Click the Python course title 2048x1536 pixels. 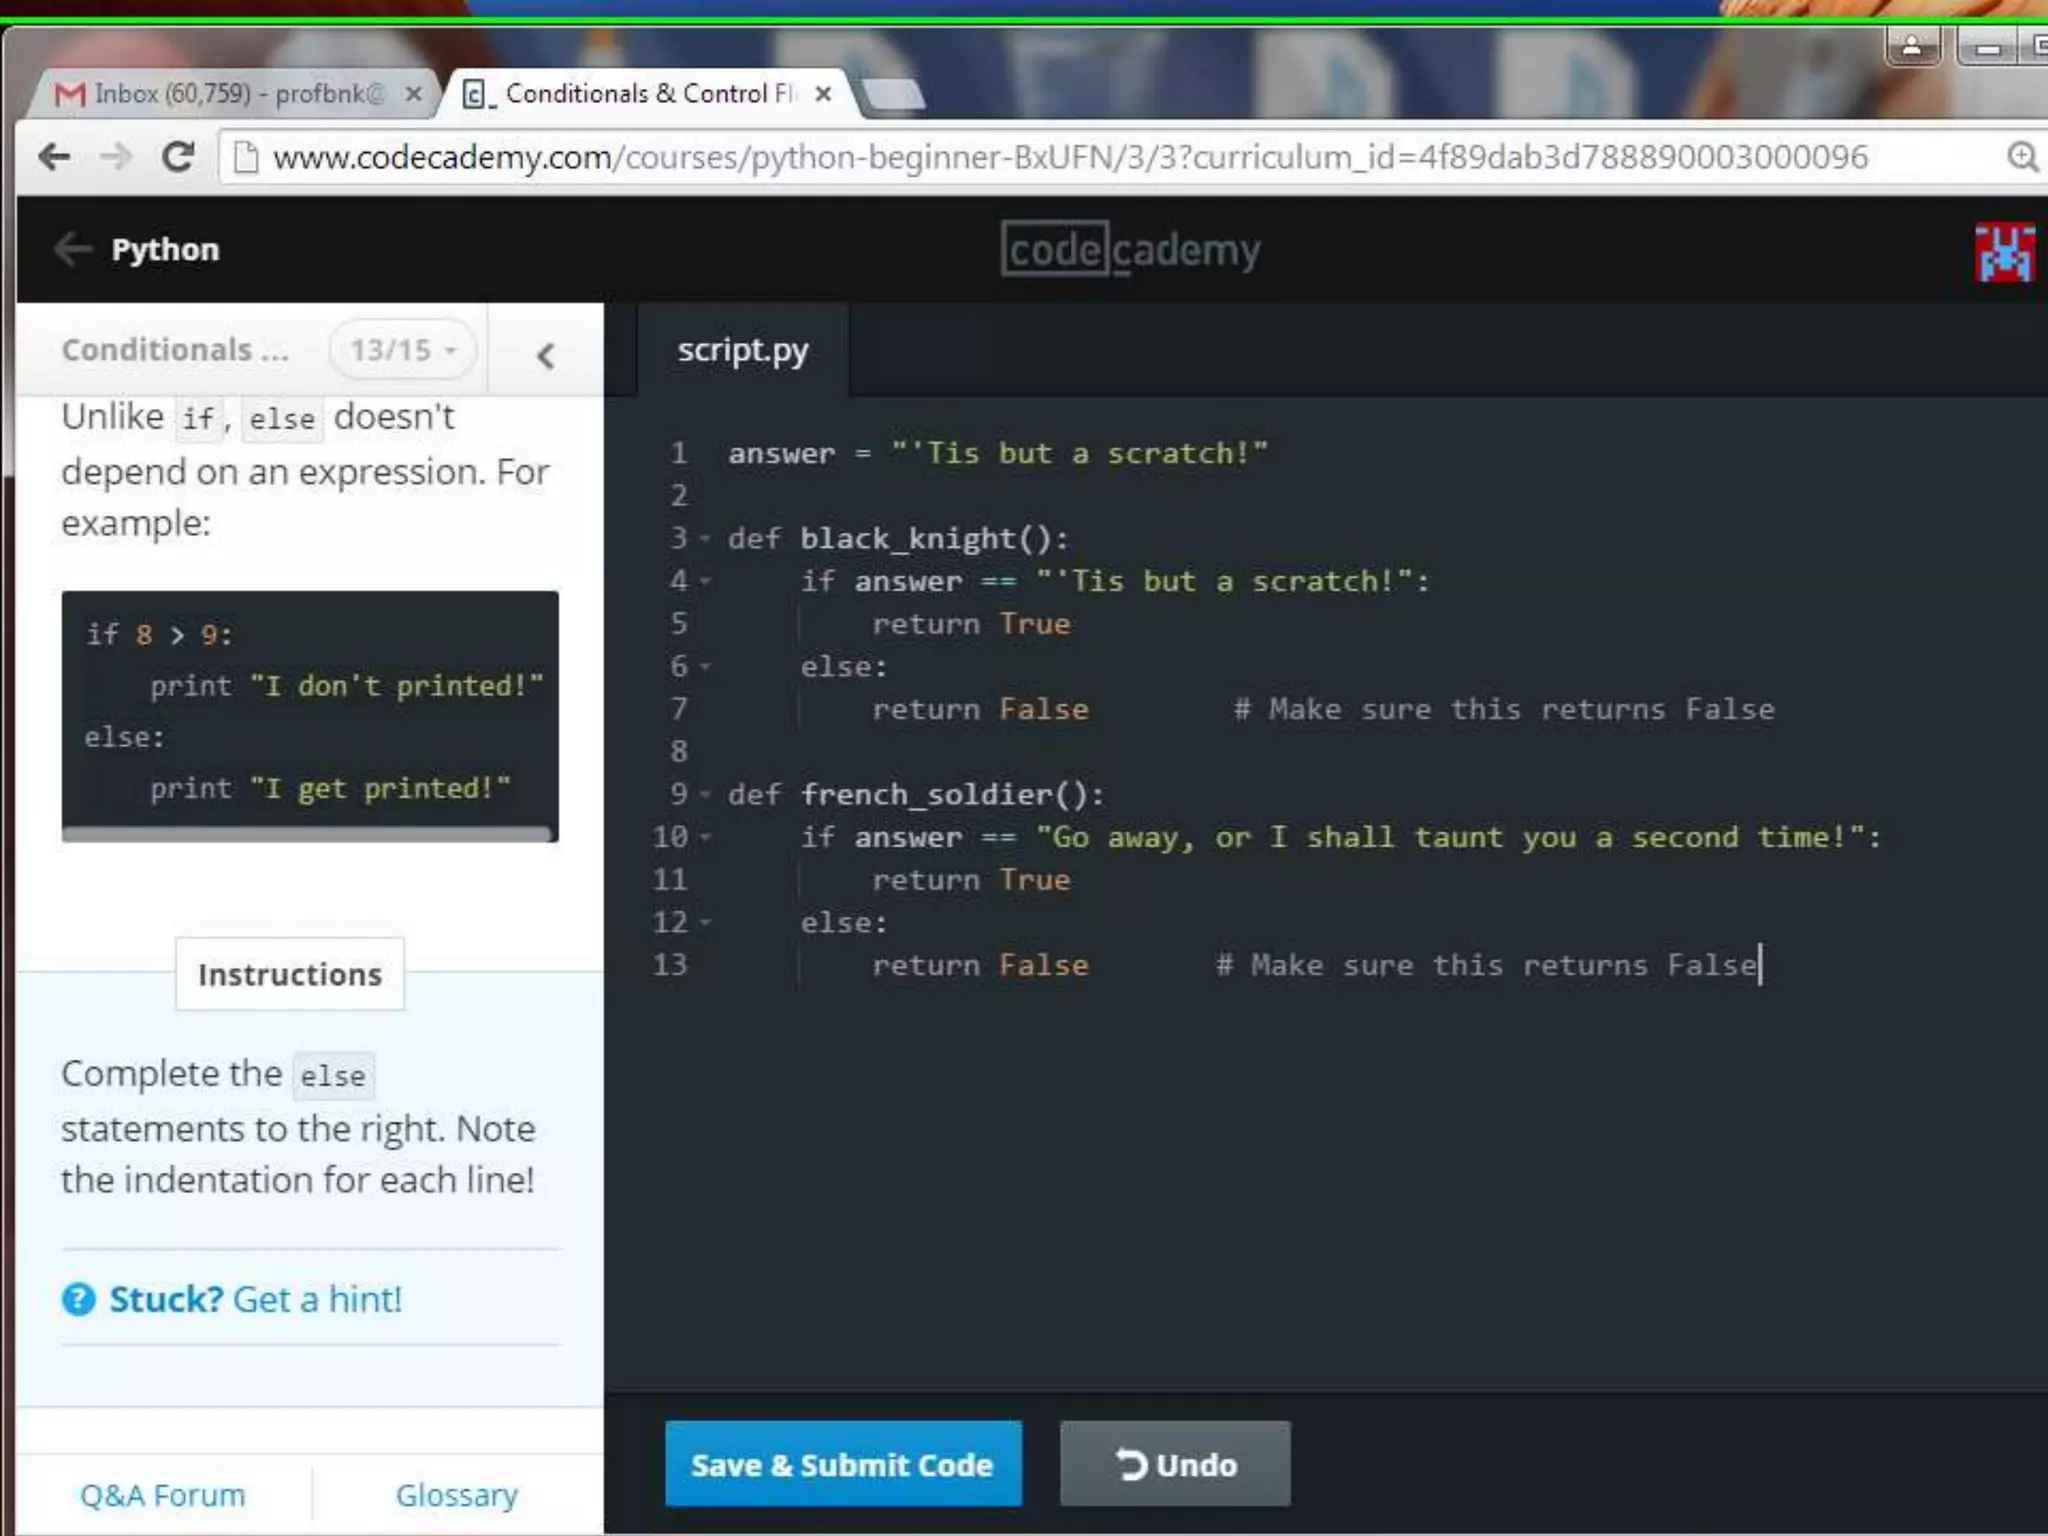click(x=165, y=249)
